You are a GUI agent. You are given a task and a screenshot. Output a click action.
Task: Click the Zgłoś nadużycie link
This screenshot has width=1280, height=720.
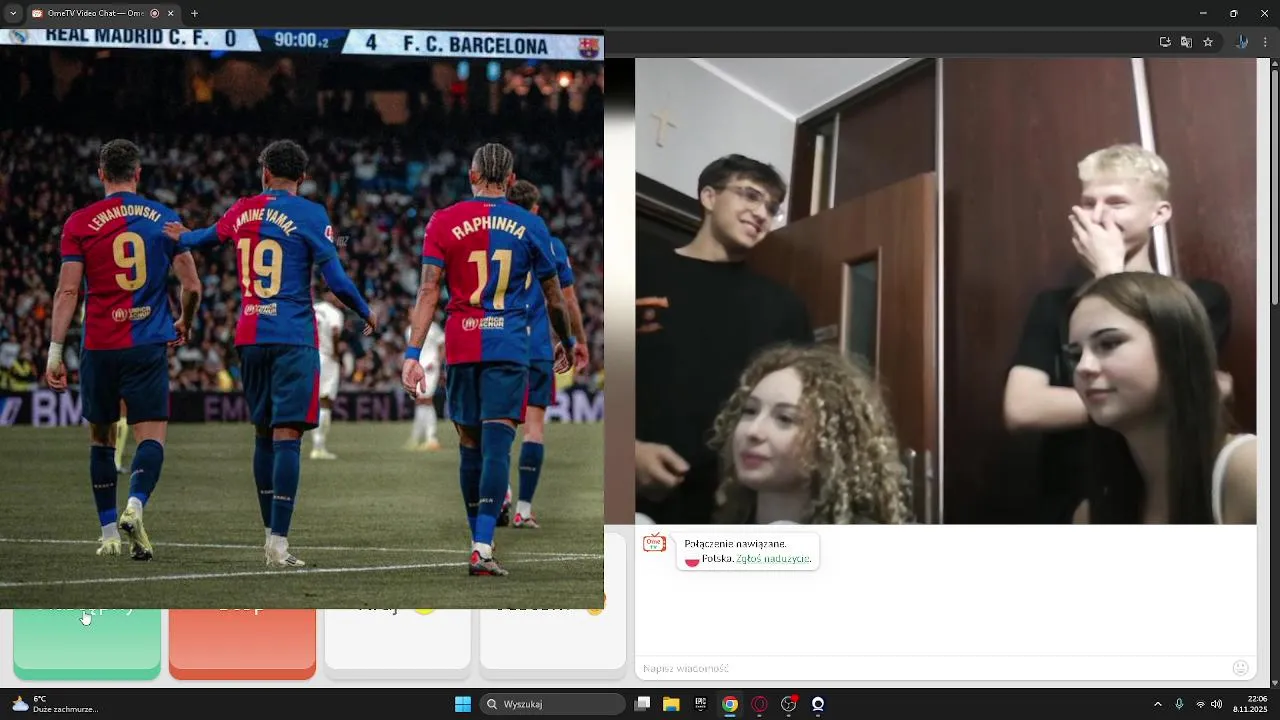point(773,558)
